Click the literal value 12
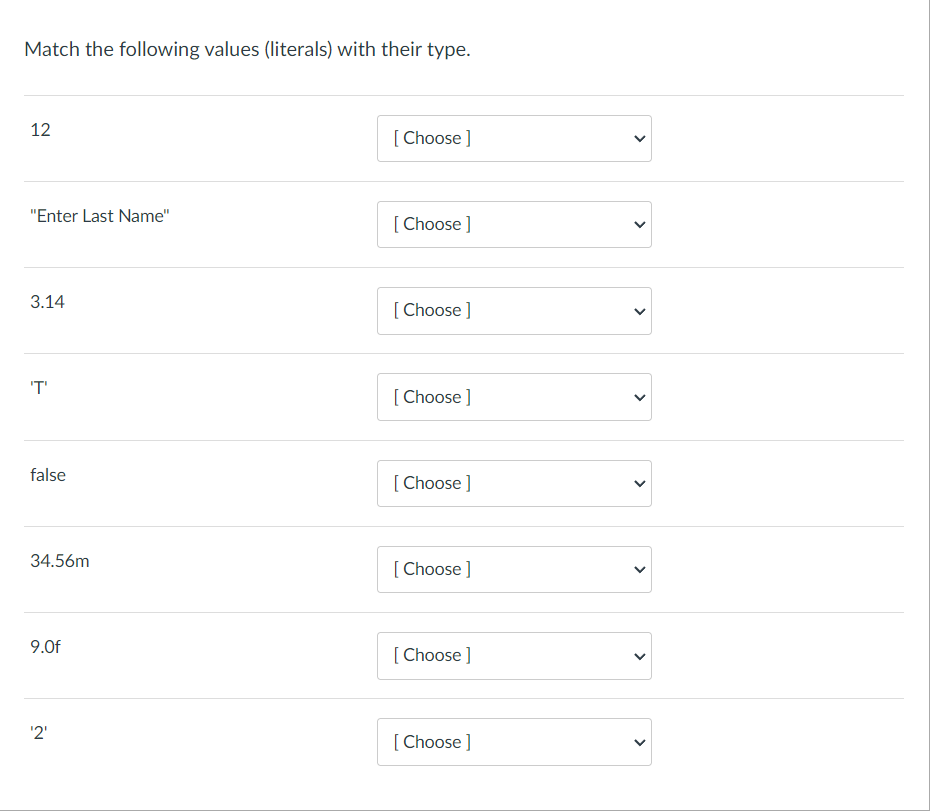Viewport: 930px width, 811px height. 40,130
